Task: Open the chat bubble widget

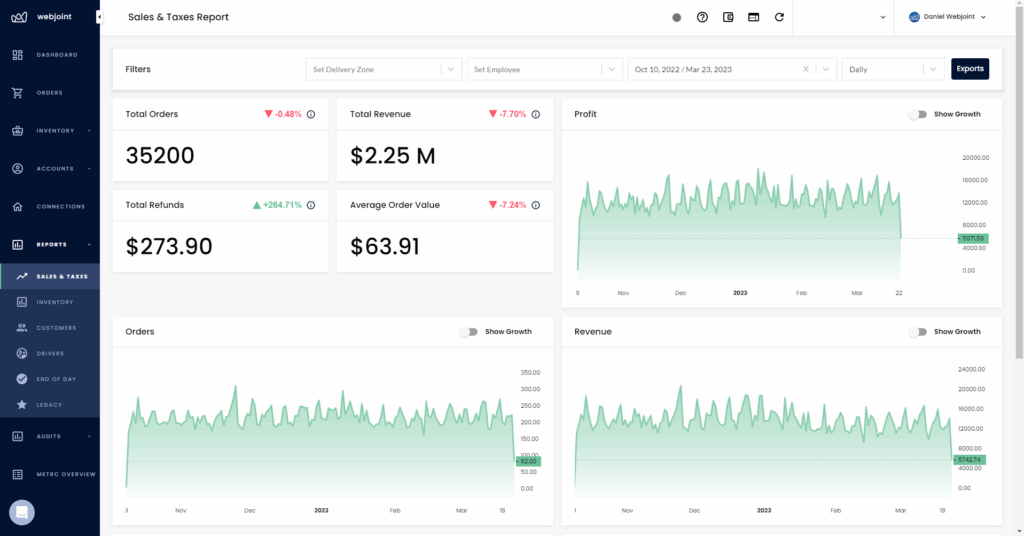Action: pyautogui.click(x=22, y=512)
